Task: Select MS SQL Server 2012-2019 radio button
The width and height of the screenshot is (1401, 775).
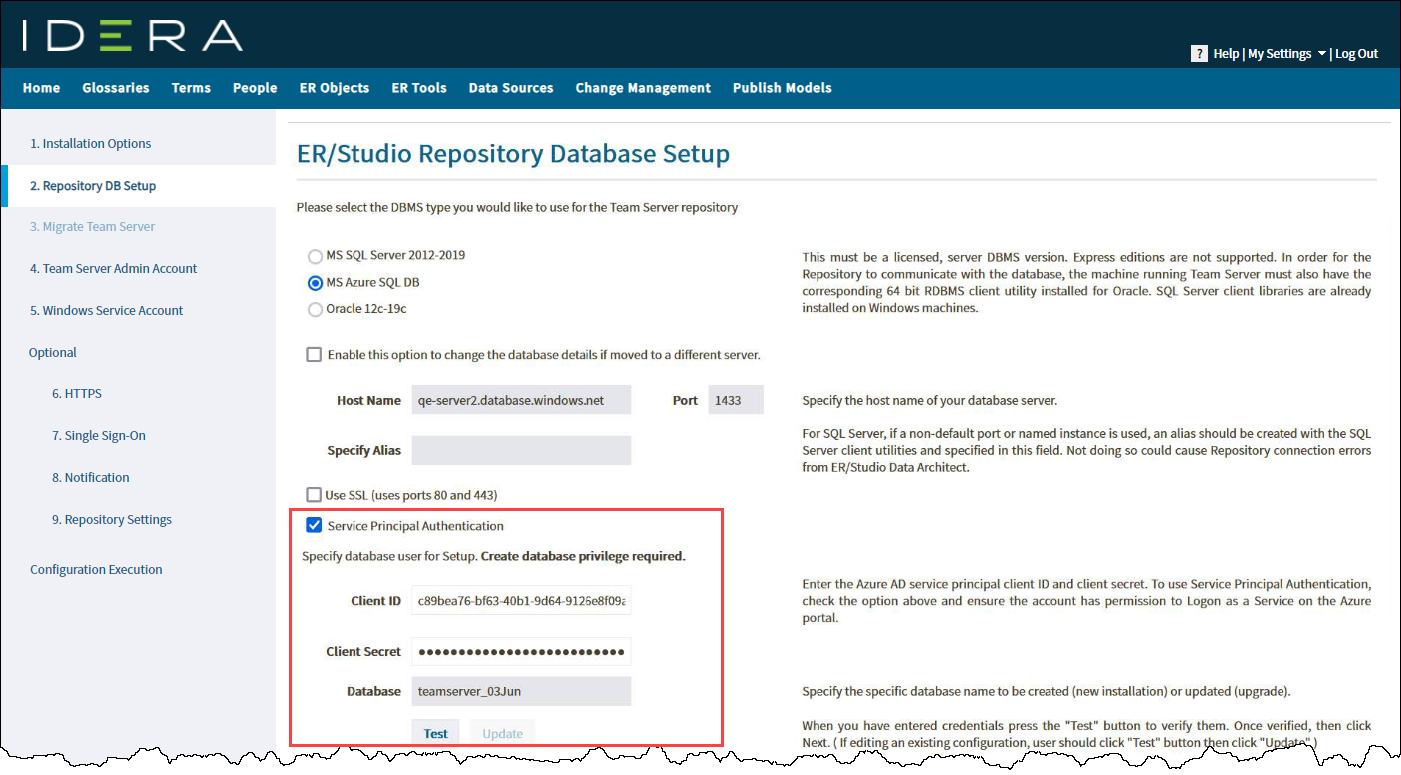Action: 316,256
